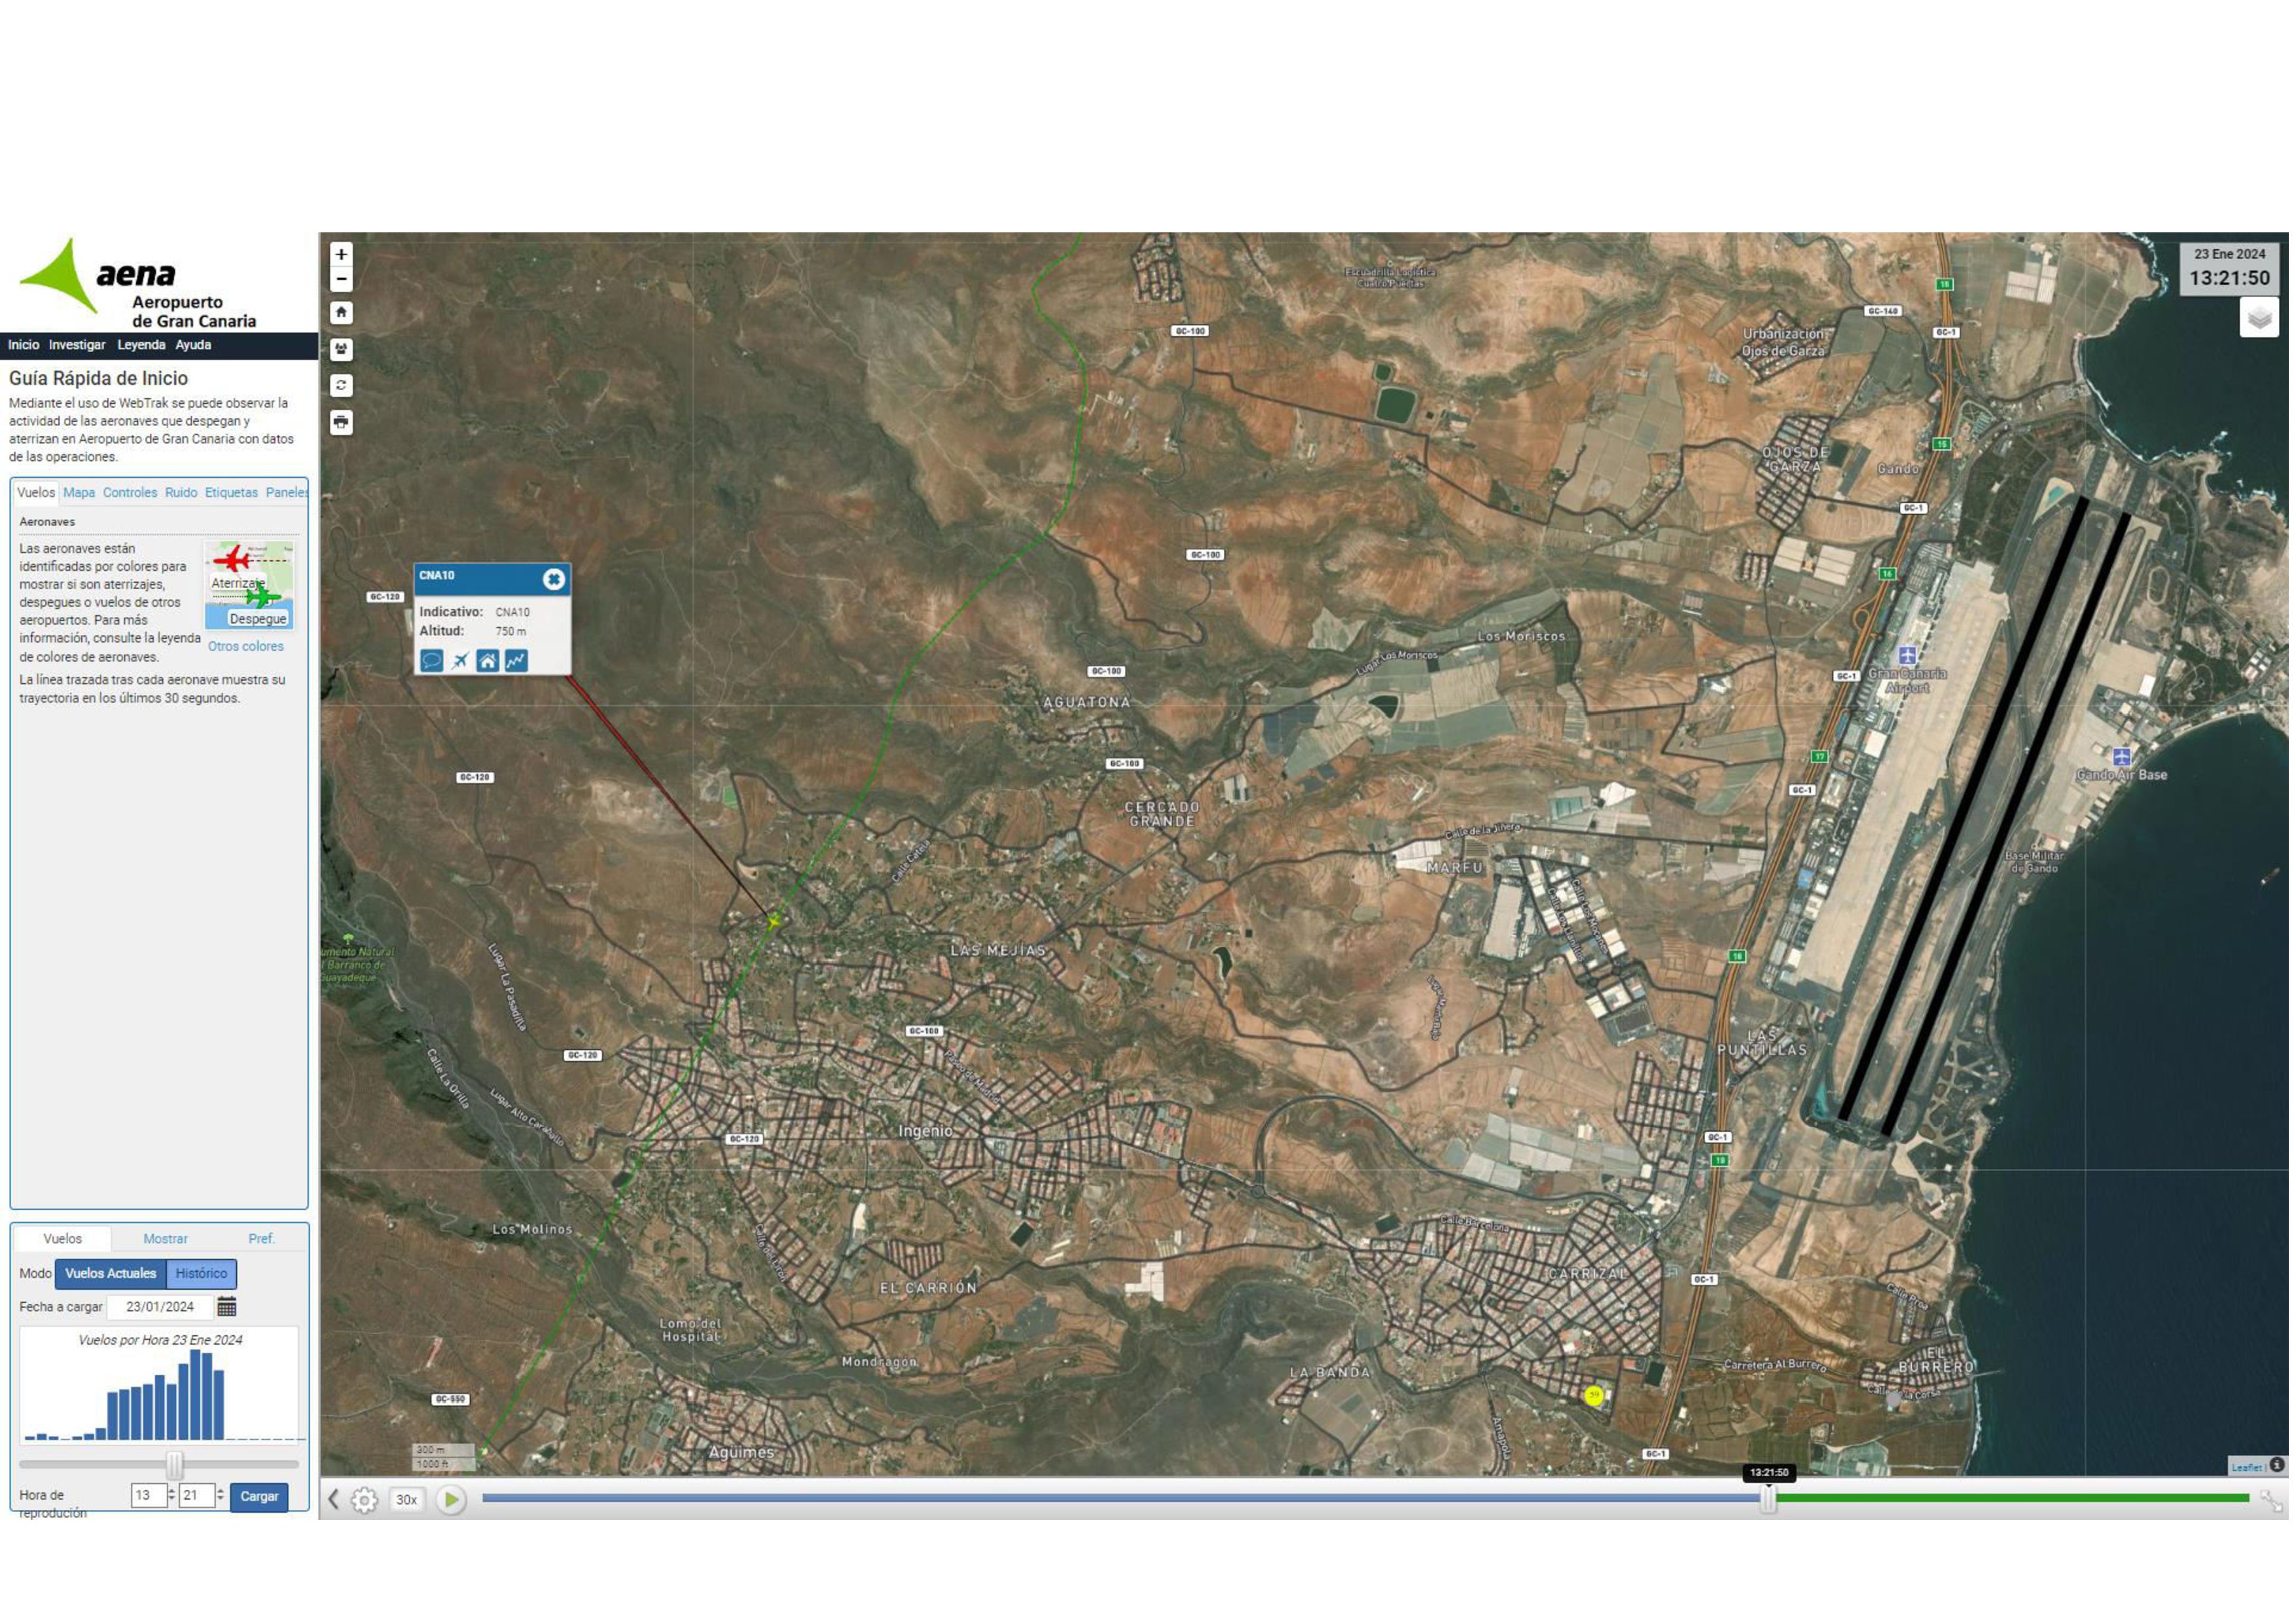2296x1624 pixels.
Task: Zoom in on the map
Action: 341,255
